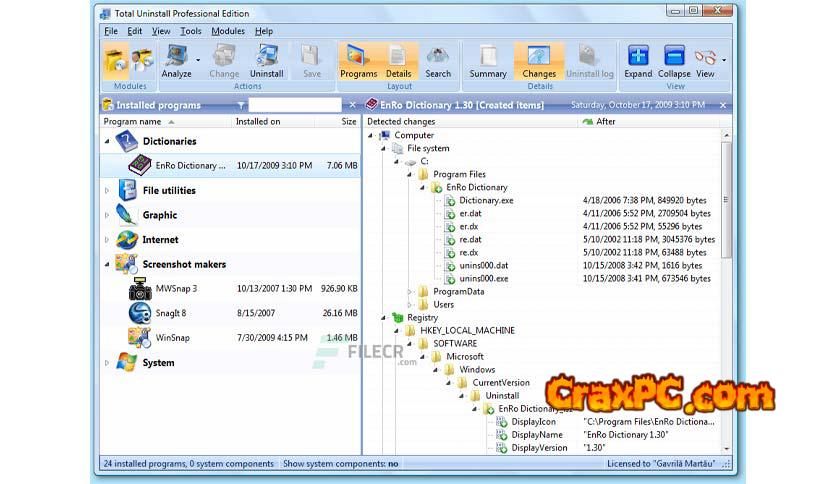Collapse the Dictionaries group
The height and width of the screenshot is (484, 836).
point(107,141)
